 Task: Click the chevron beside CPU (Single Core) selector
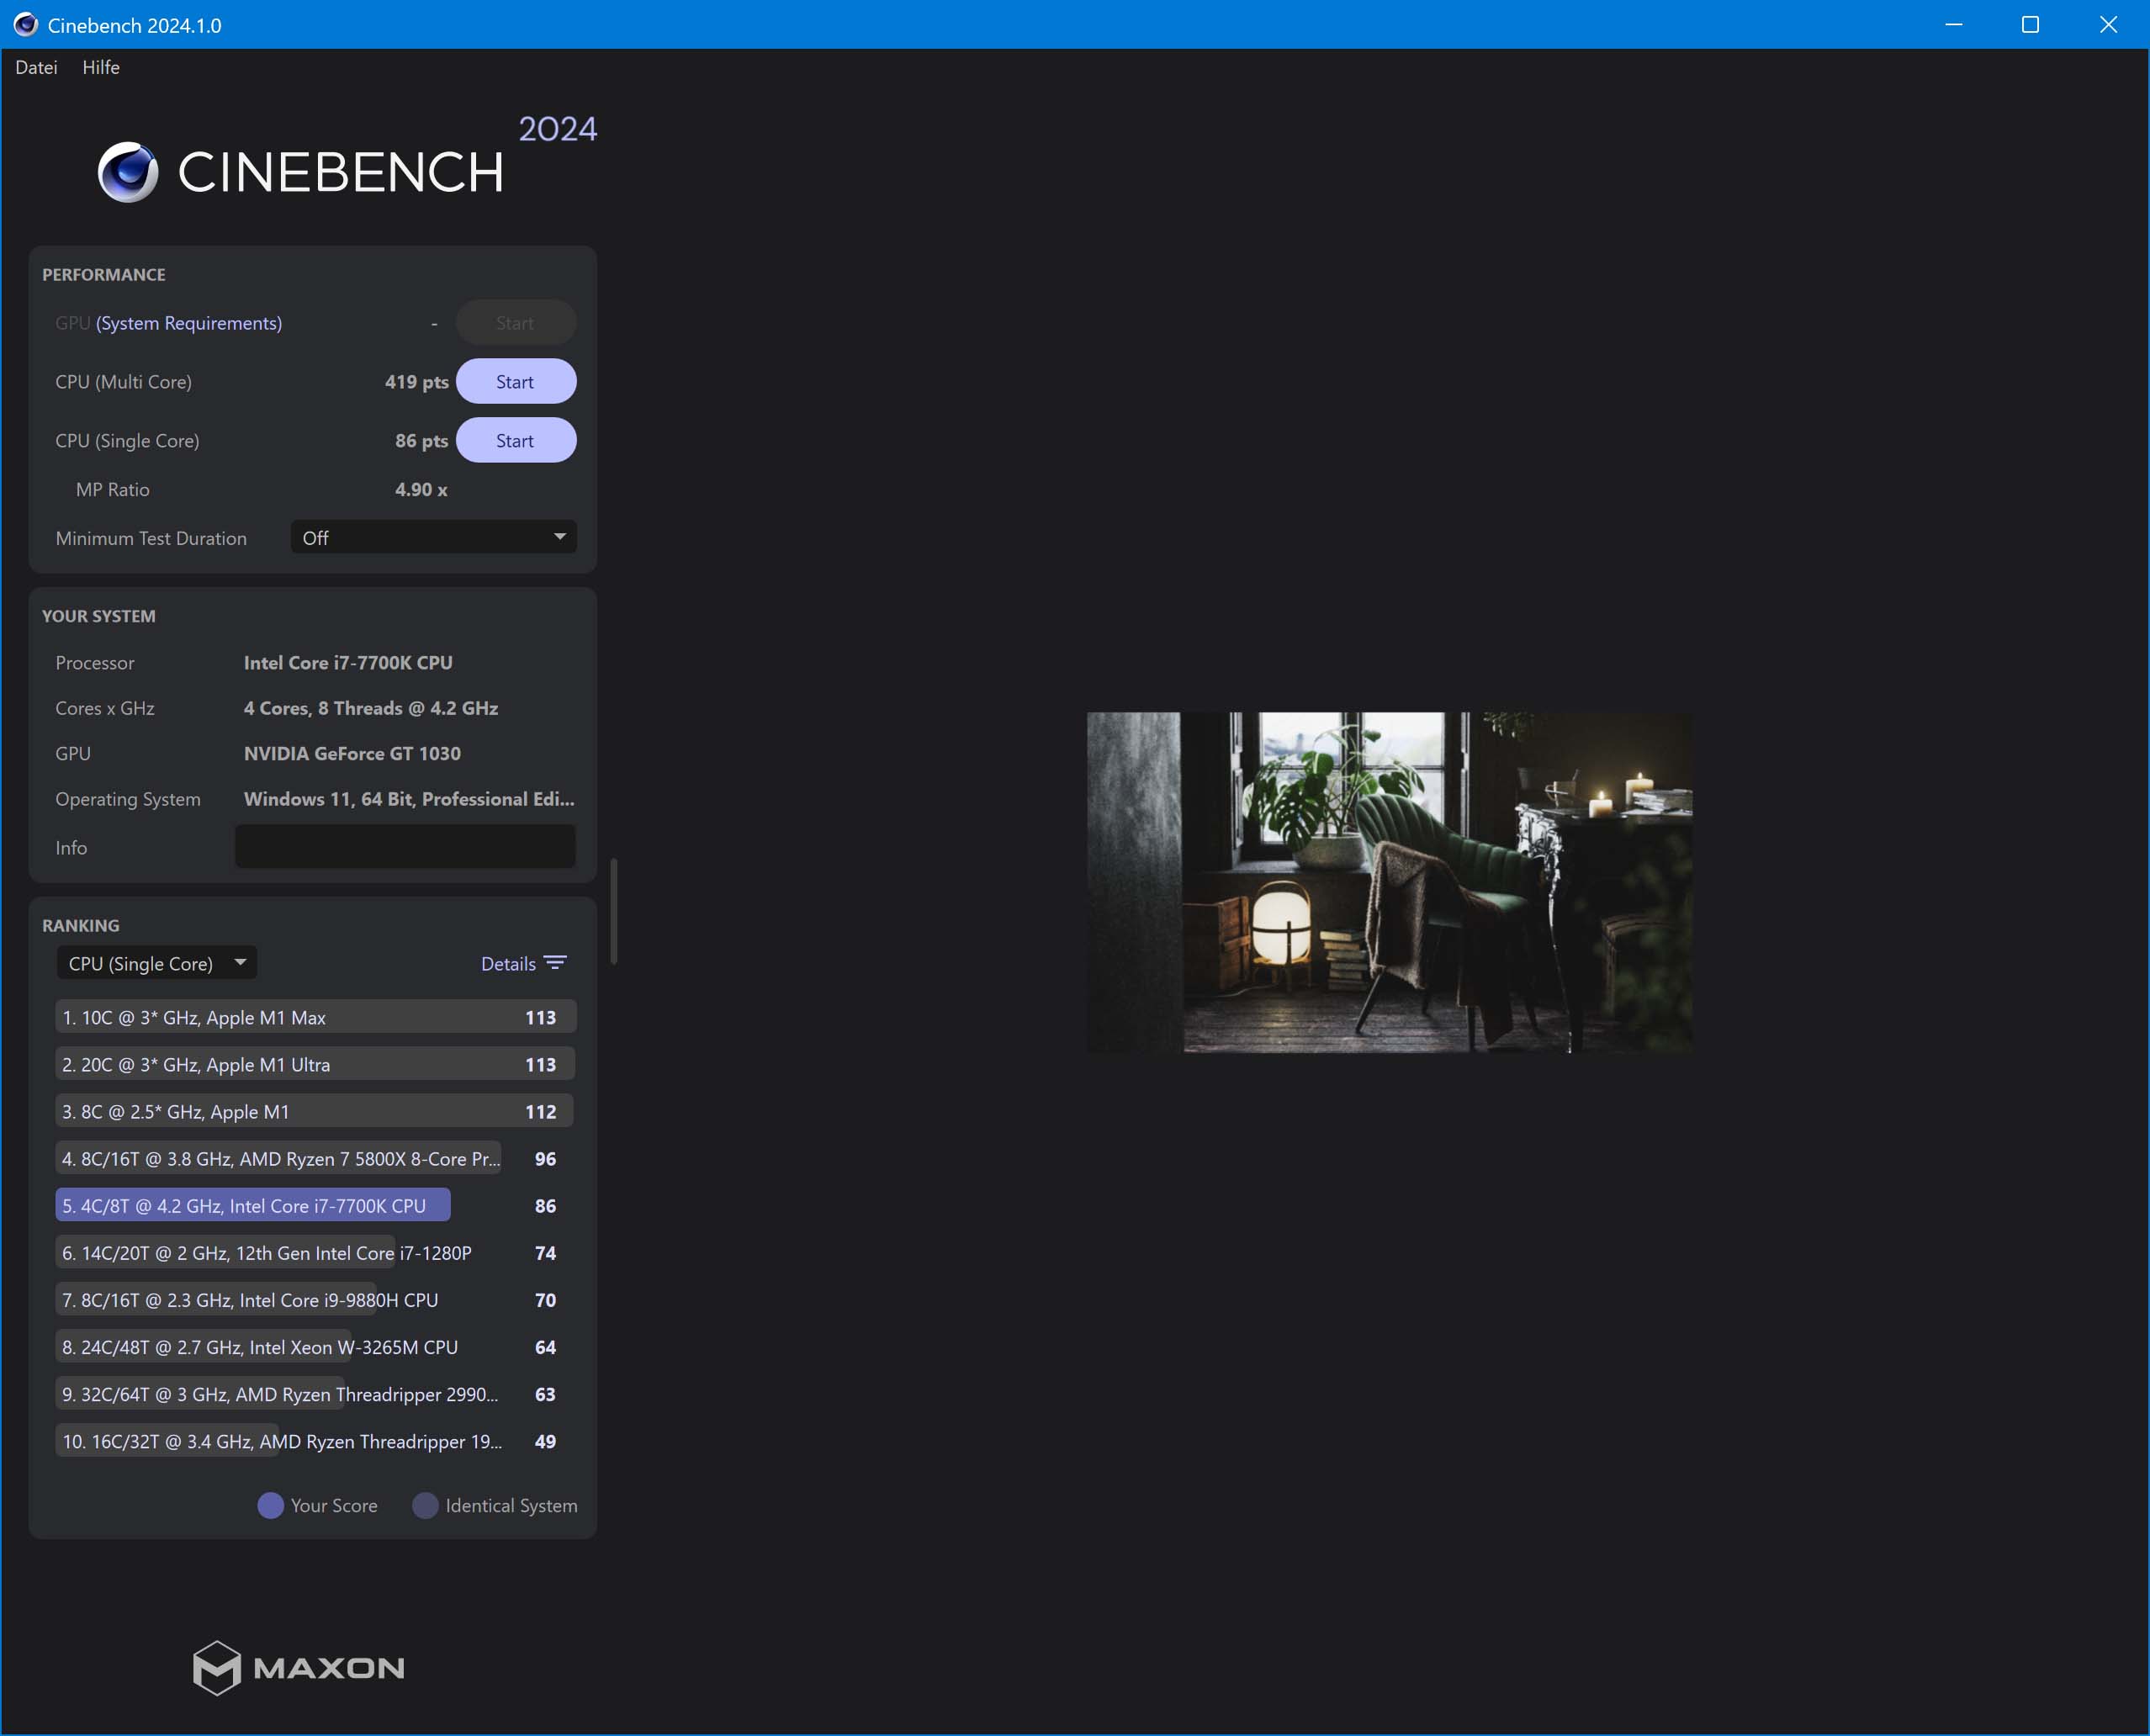[239, 962]
